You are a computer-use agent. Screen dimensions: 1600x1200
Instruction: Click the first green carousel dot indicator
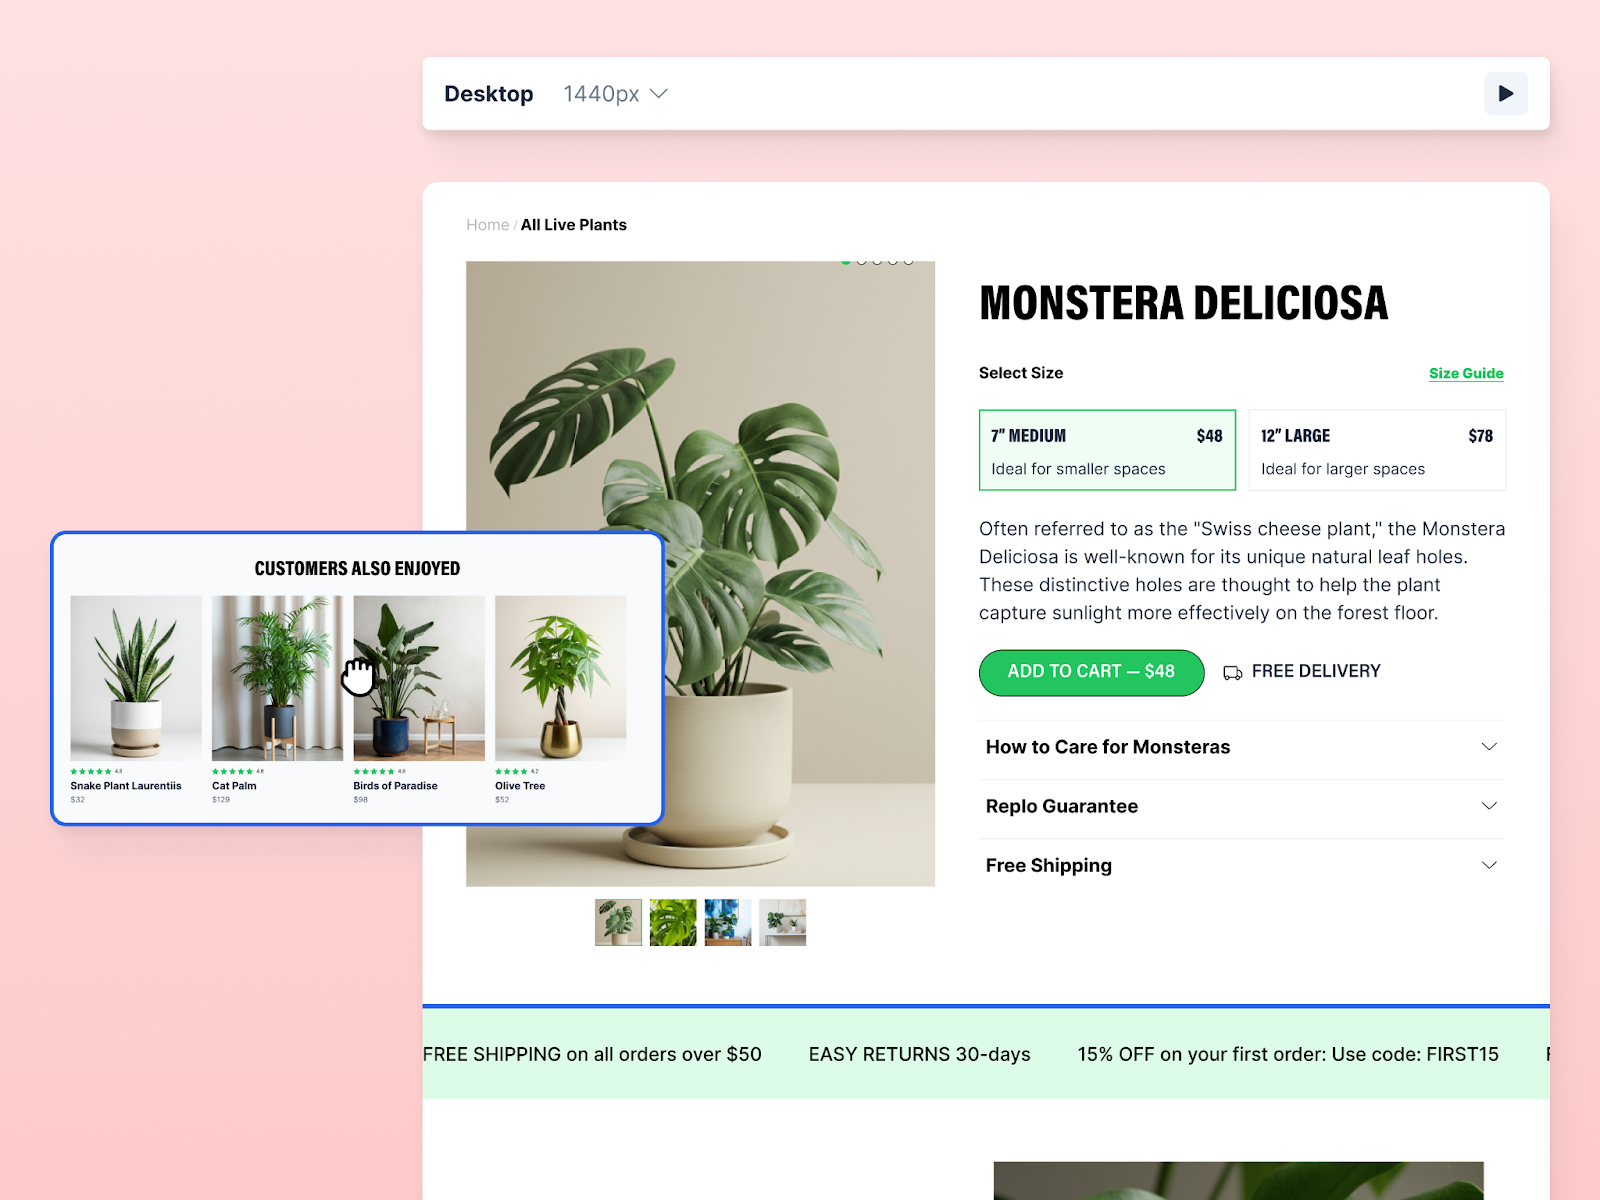pos(846,262)
